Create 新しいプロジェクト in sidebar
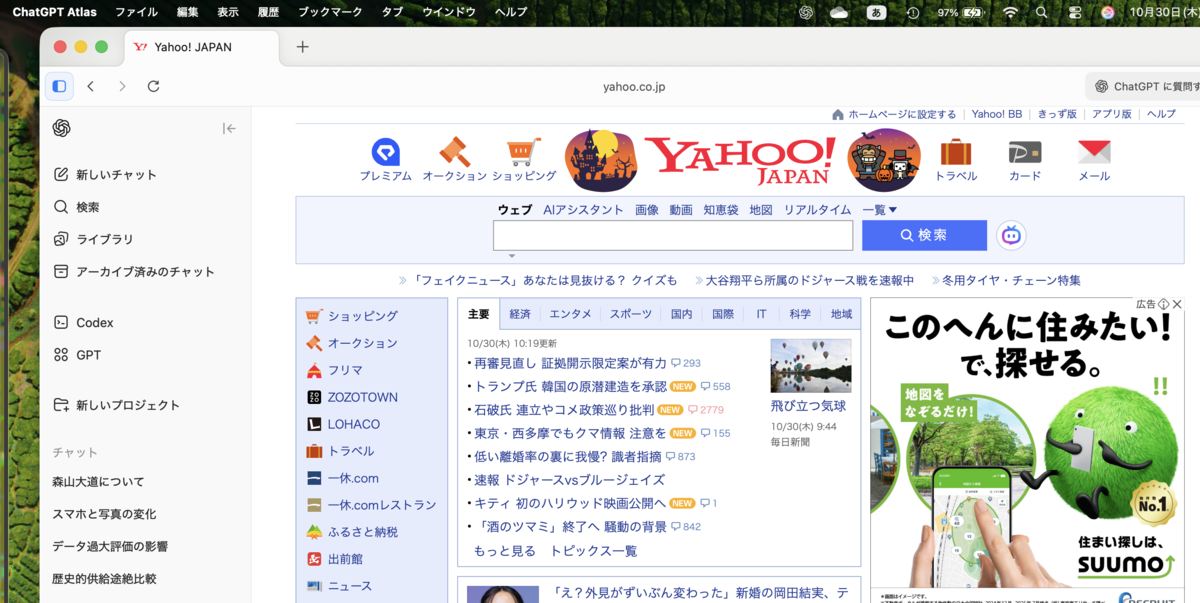The image size is (1200, 603). 117,405
